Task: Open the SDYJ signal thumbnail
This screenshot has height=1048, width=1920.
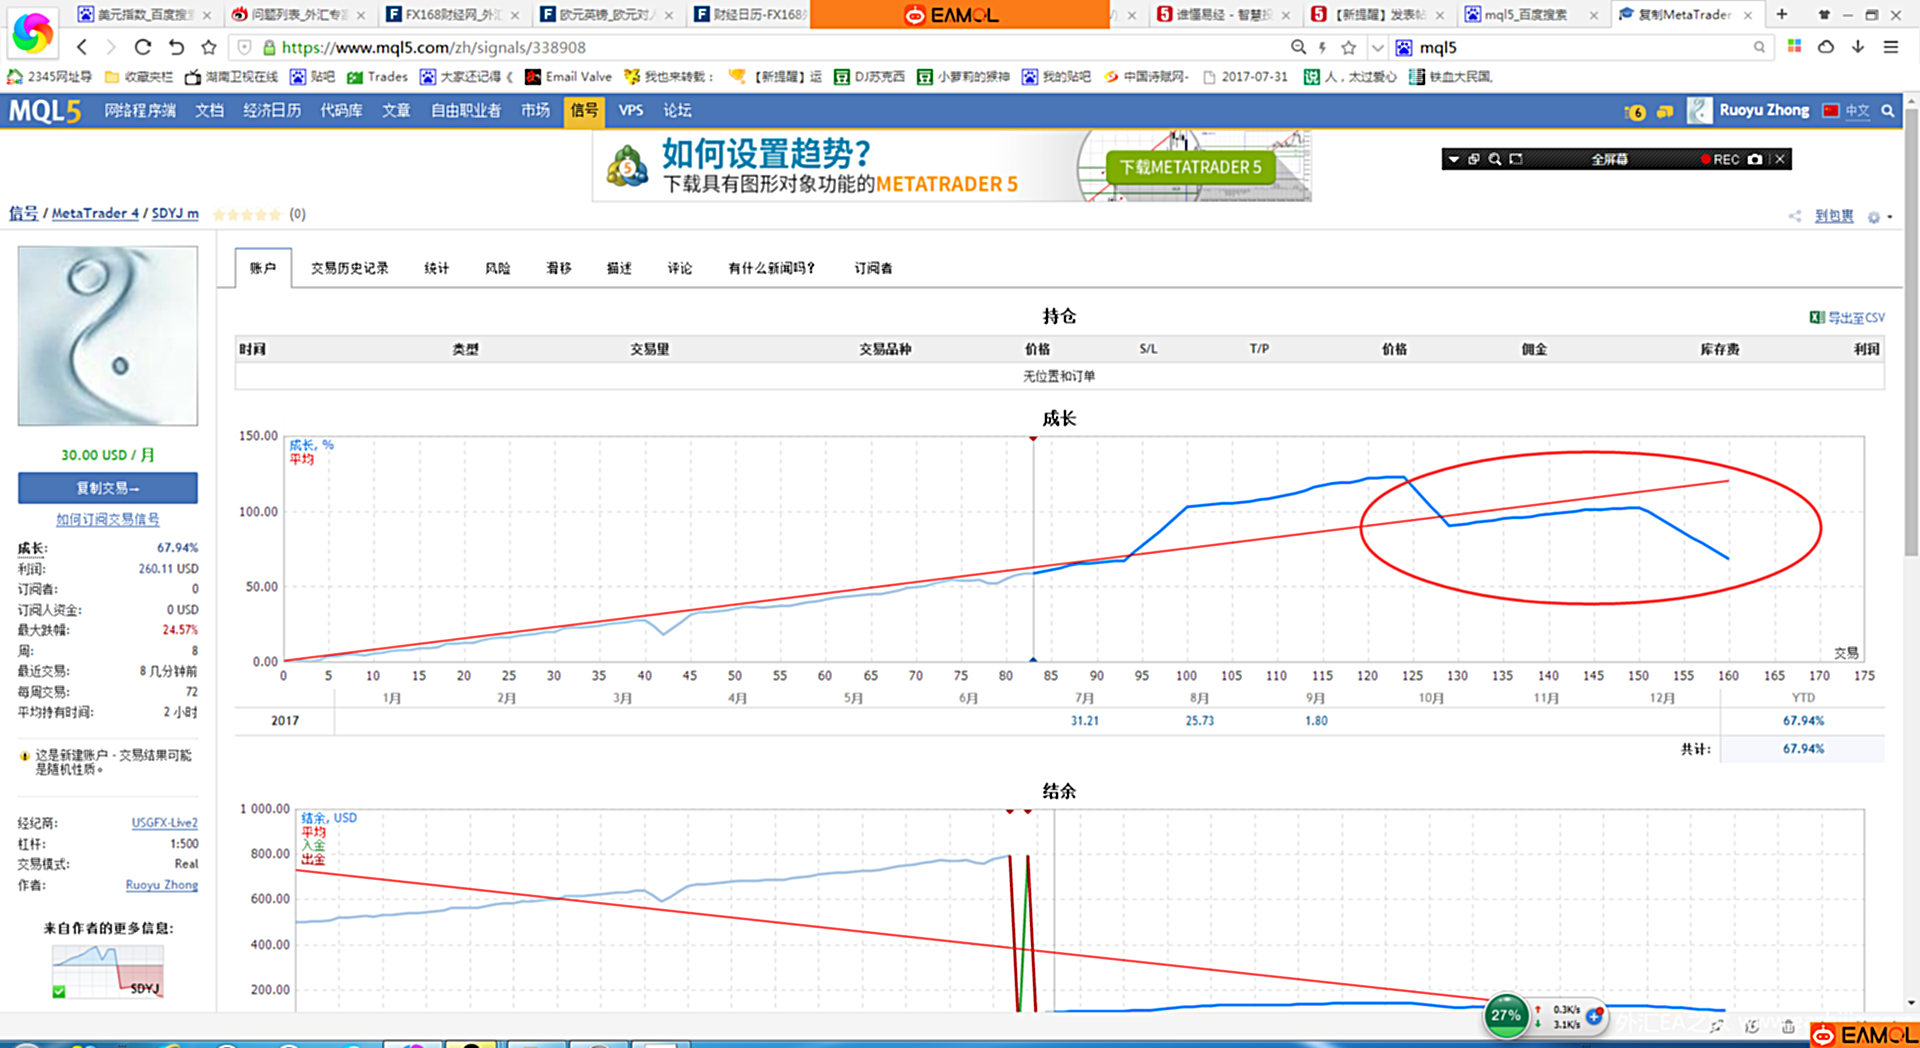Action: coord(108,970)
